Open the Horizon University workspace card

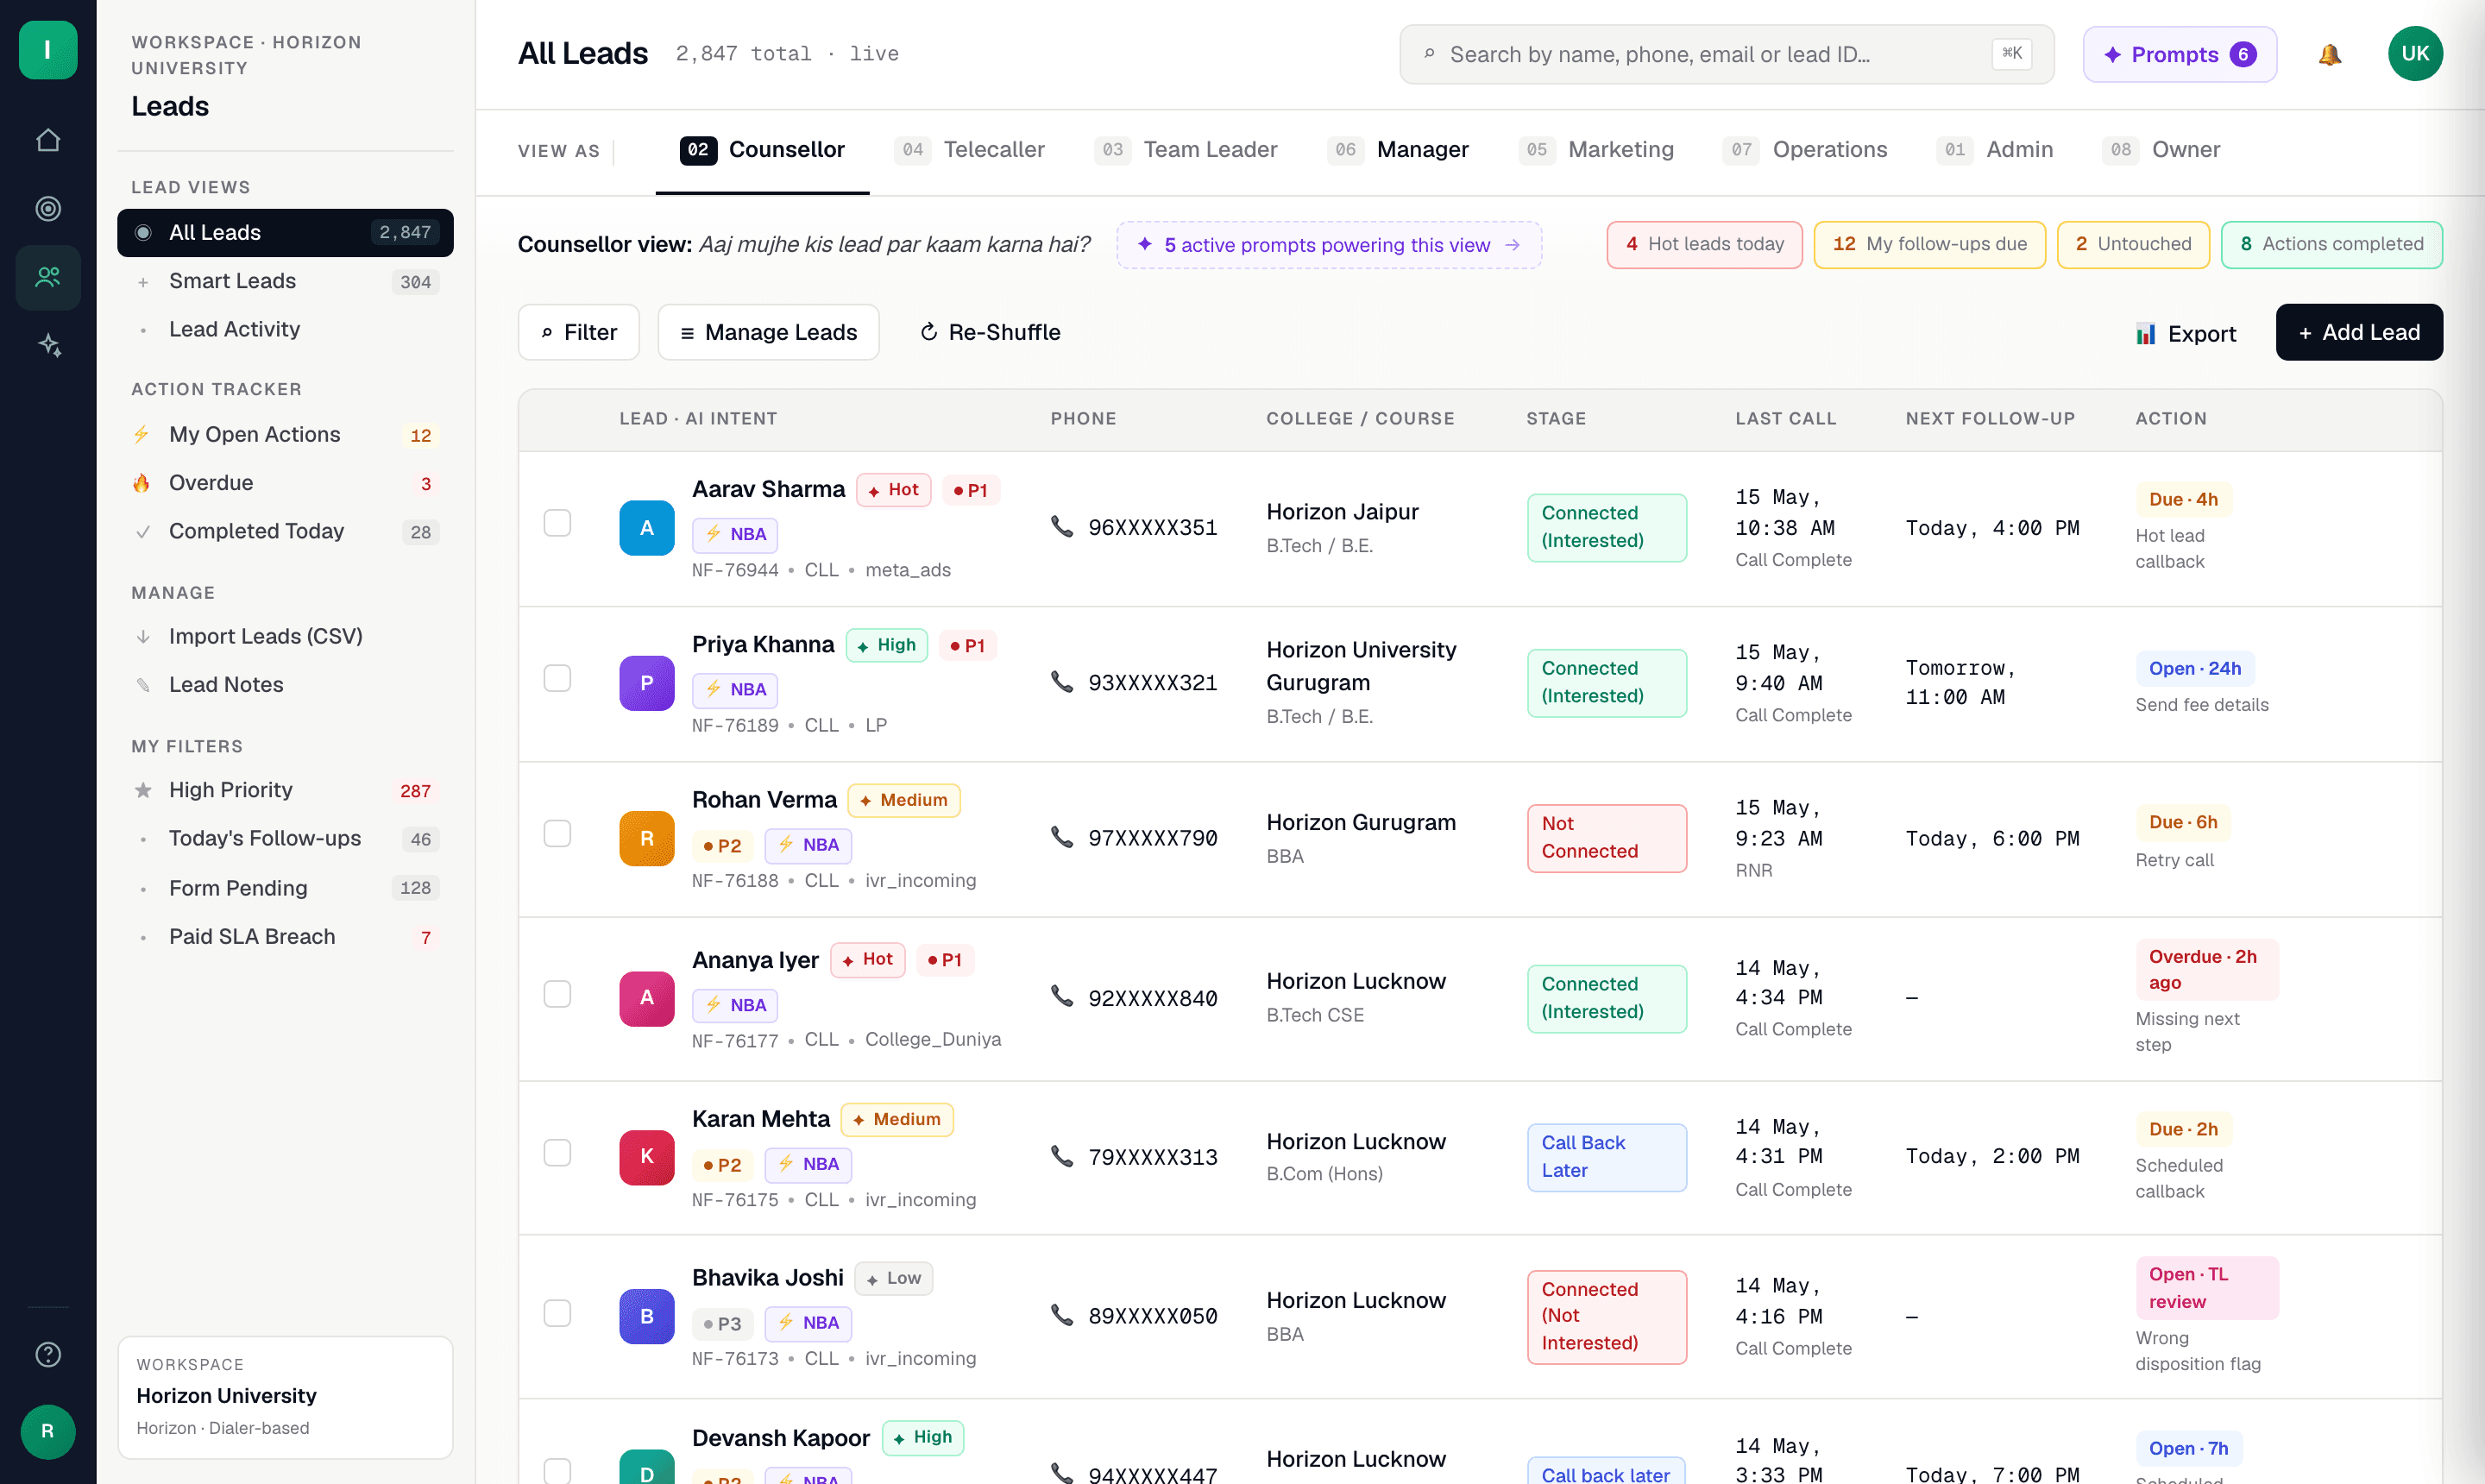pyautogui.click(x=285, y=1397)
